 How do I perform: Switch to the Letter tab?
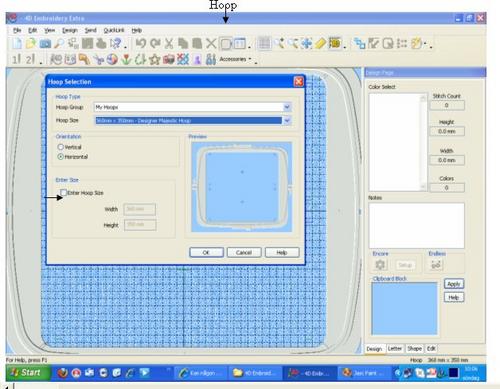click(x=395, y=349)
